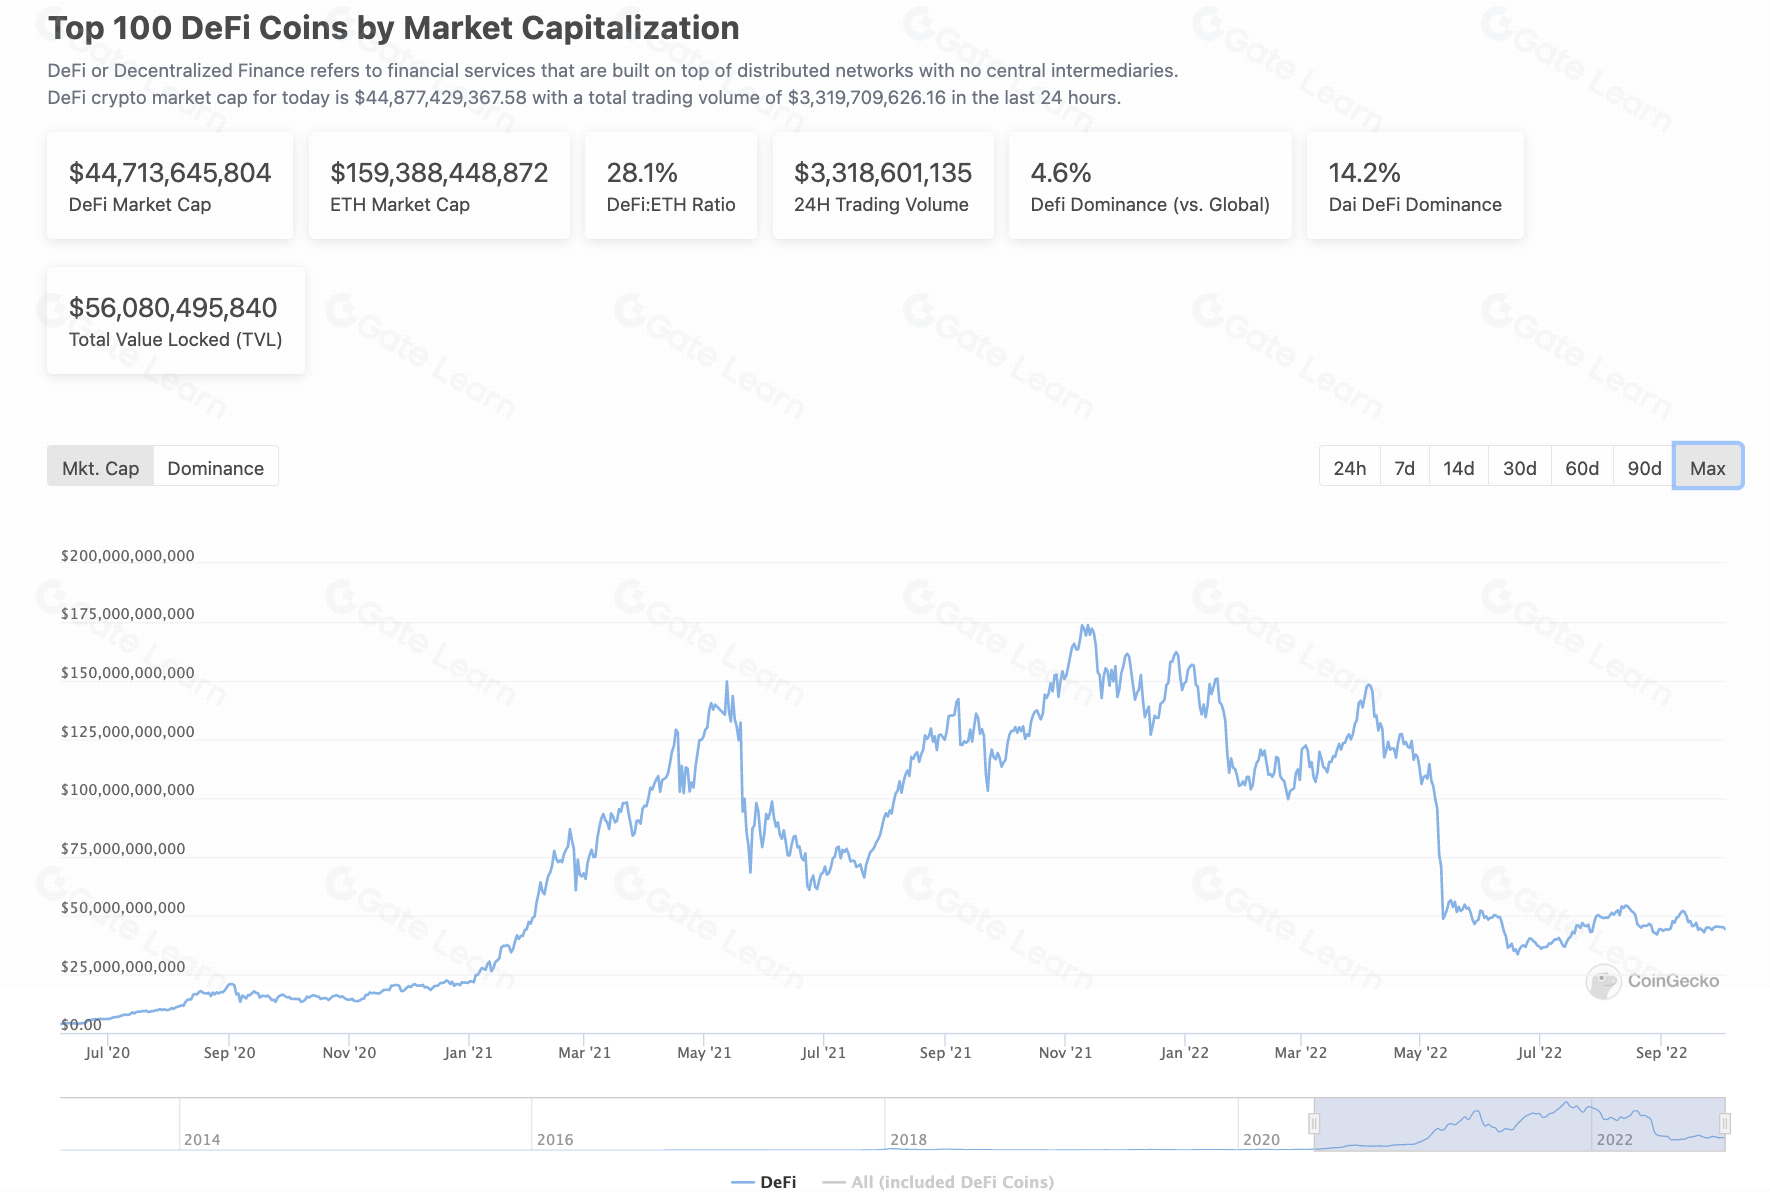Viewport: 1770px width, 1192px height.
Task: Switch to the Mkt. Cap tab
Action: tap(100, 468)
